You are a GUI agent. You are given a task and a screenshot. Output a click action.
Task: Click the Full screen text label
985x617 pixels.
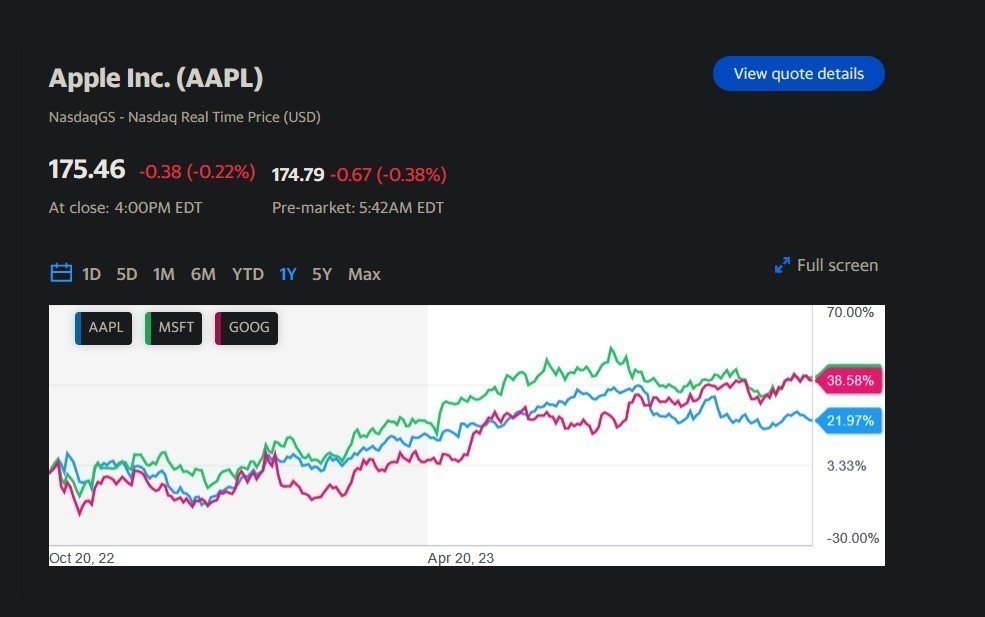(837, 265)
